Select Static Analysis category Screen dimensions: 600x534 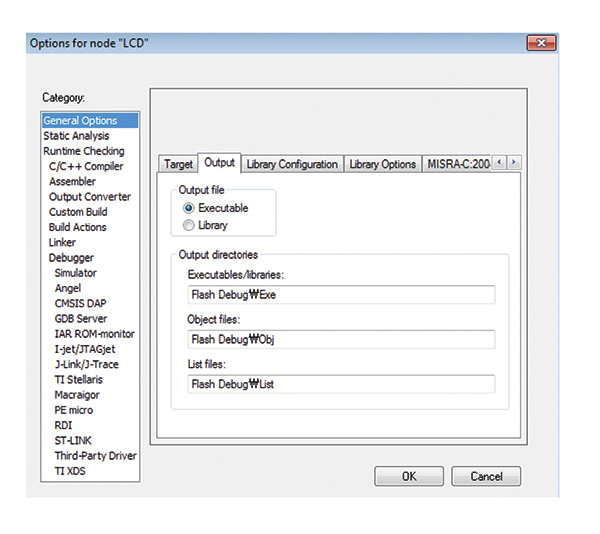point(76,136)
